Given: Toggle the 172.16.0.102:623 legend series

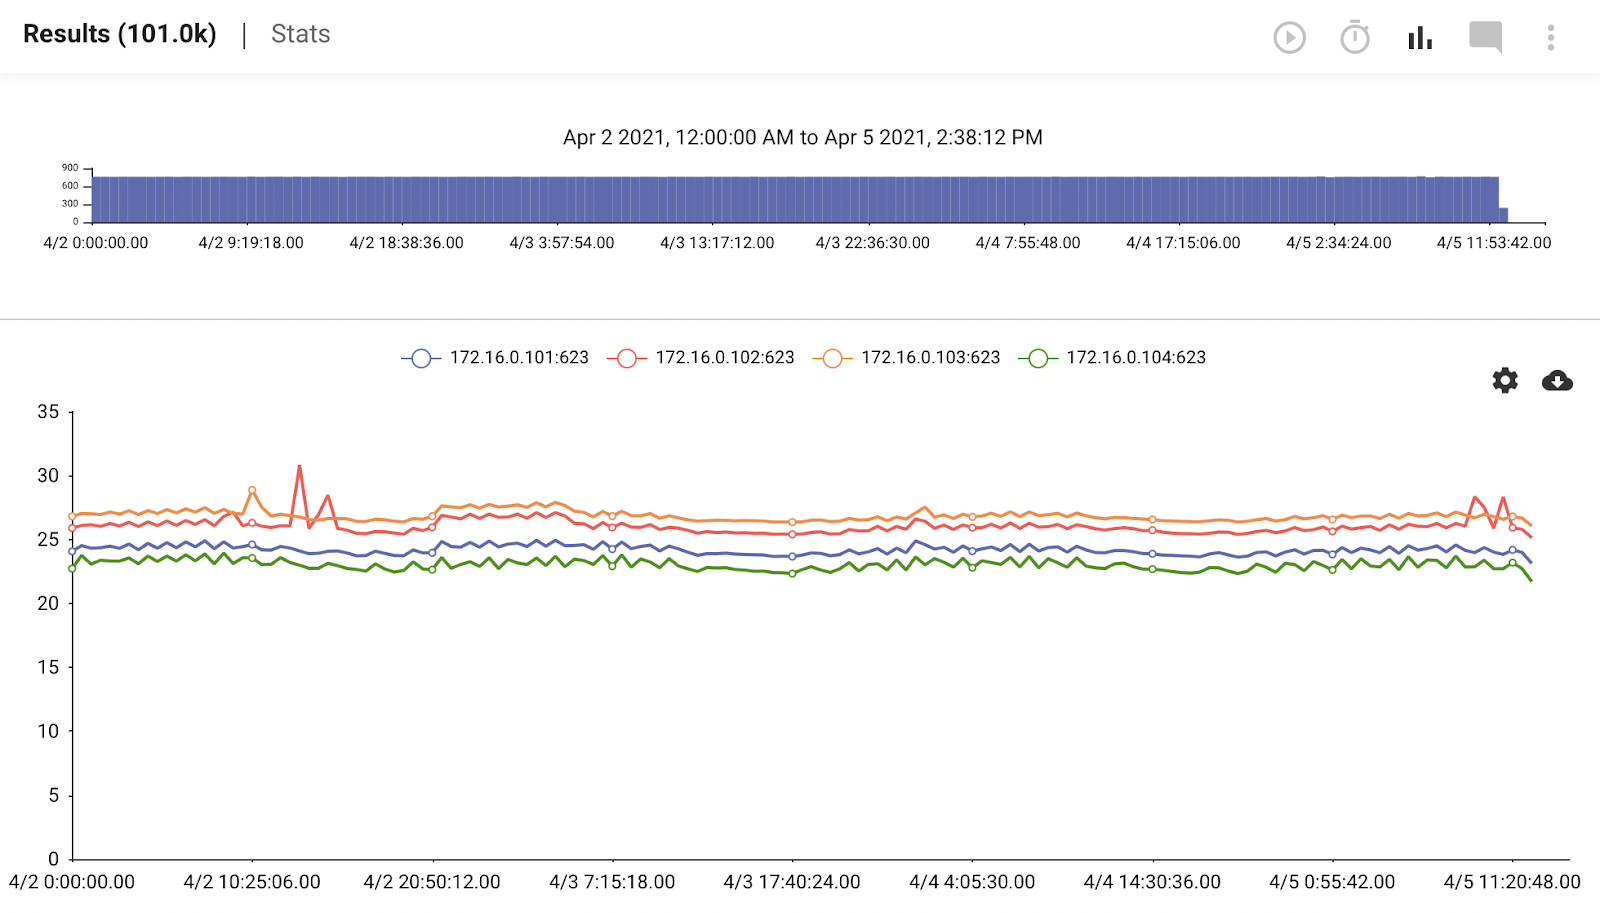Looking at the screenshot, I should (724, 358).
